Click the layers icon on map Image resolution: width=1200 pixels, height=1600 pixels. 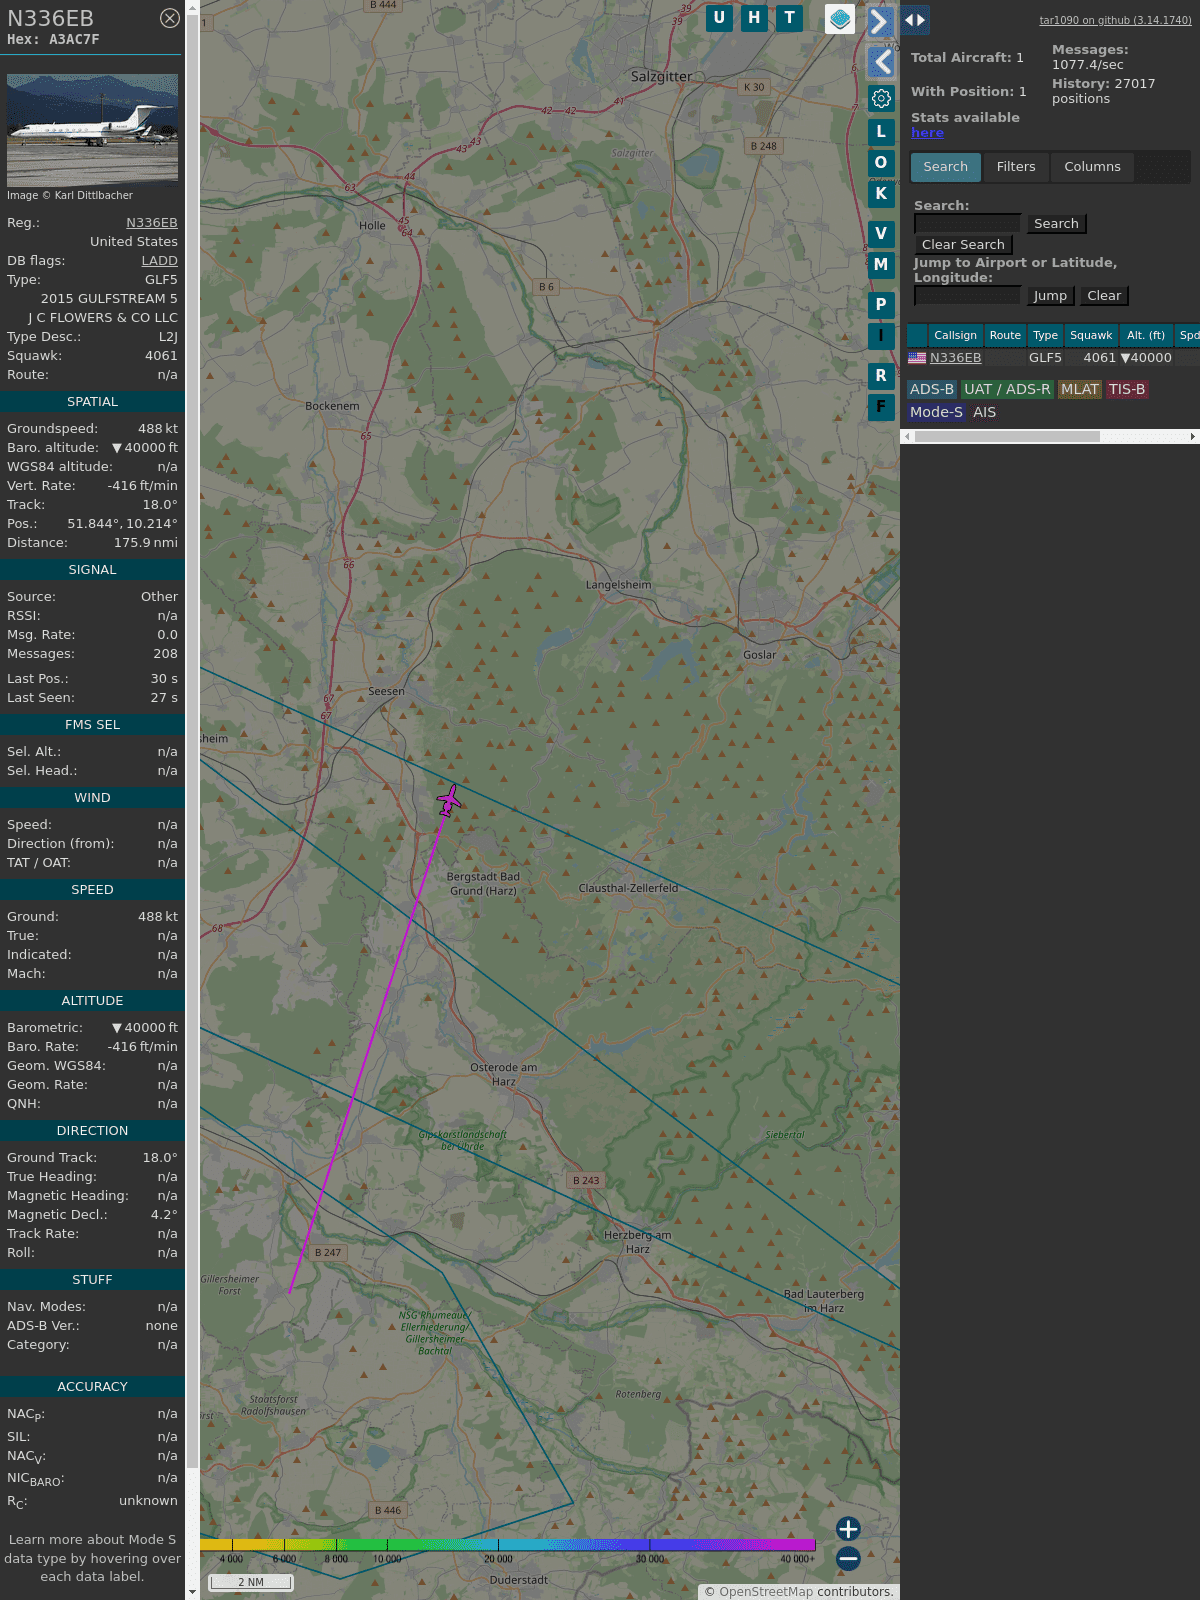point(840,19)
